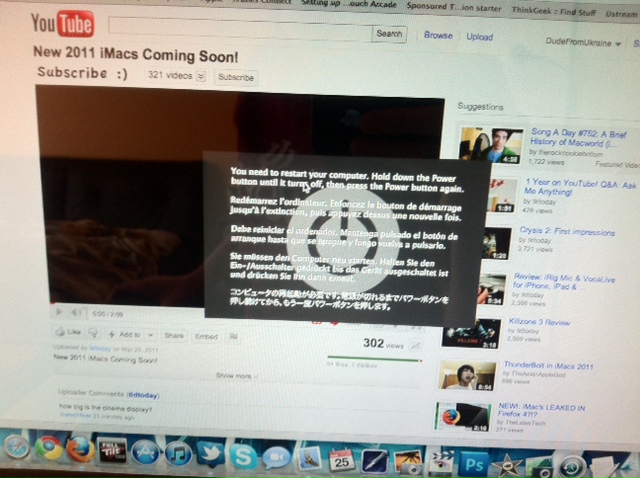Screen dimensions: 640x478
Task: Click the video play button
Action: click(59, 312)
